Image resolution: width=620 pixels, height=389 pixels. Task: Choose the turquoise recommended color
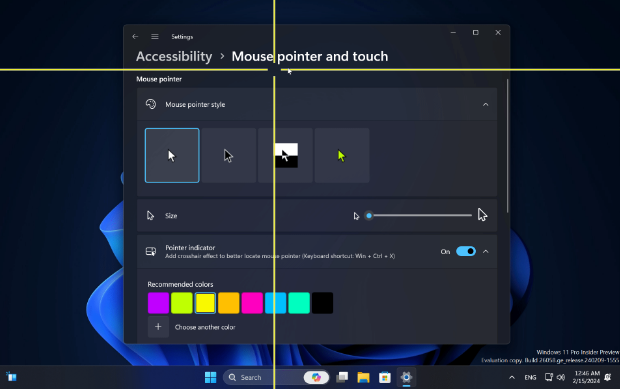(299, 303)
